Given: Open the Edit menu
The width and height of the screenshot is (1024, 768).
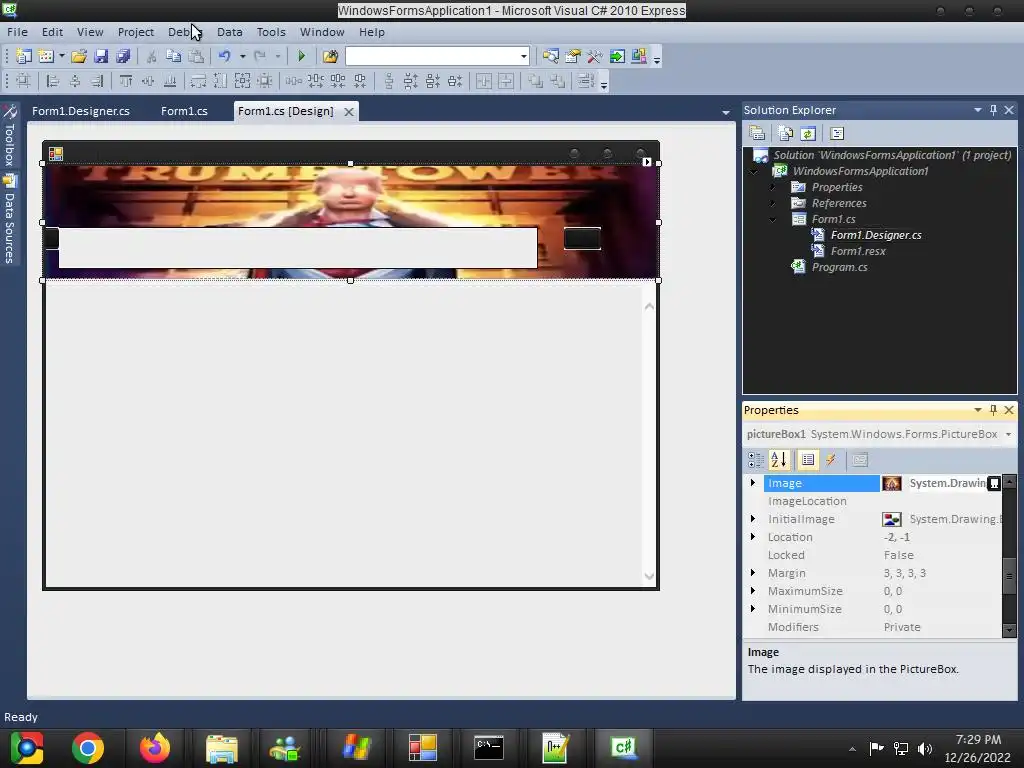Looking at the screenshot, I should pos(52,32).
